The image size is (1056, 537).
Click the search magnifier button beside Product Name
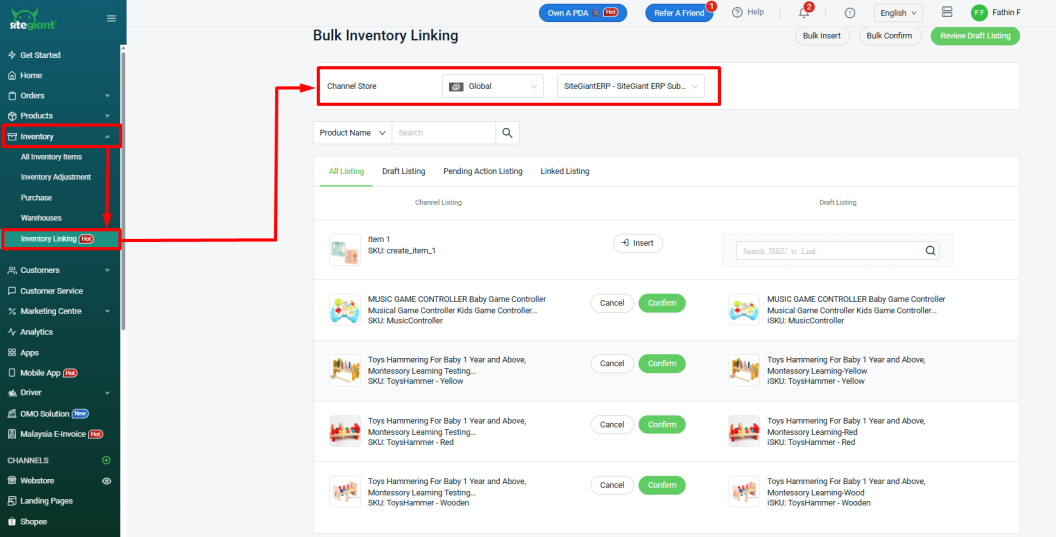(507, 133)
